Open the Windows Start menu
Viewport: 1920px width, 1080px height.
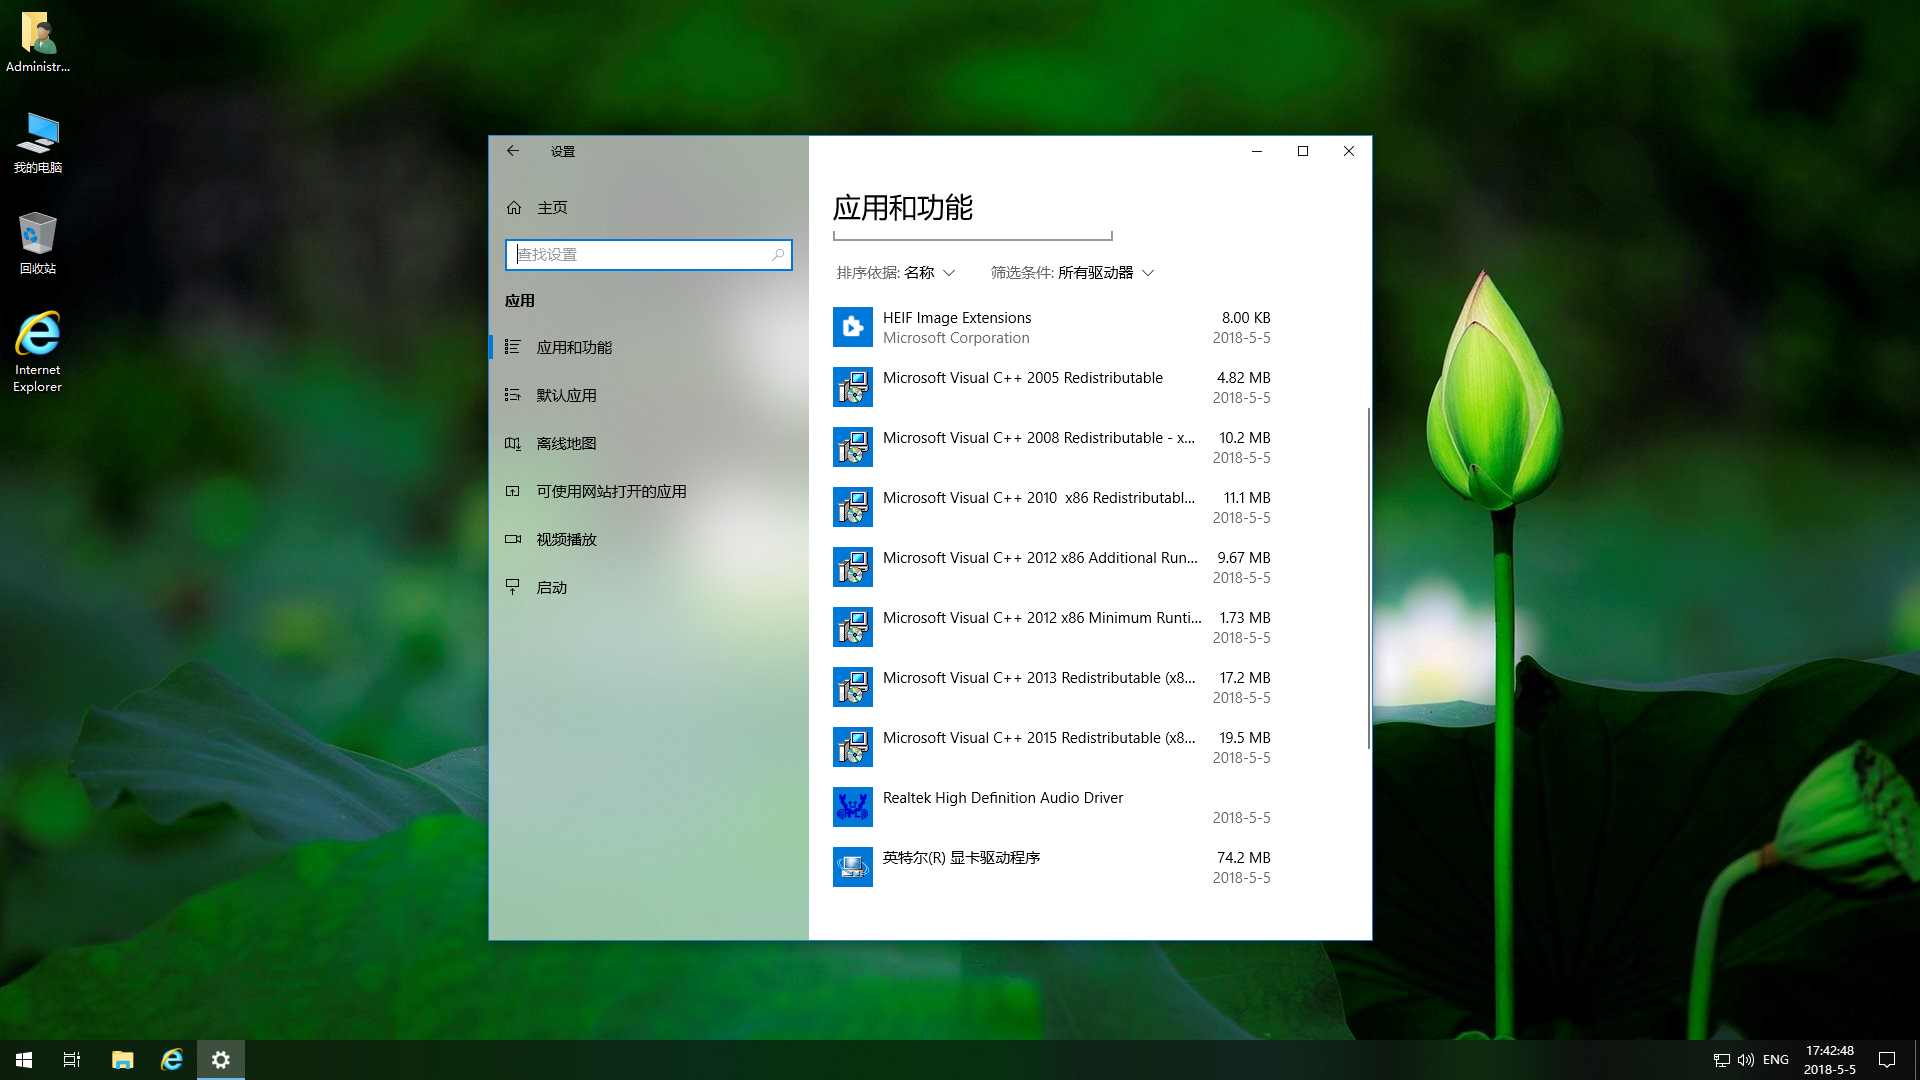point(24,1060)
